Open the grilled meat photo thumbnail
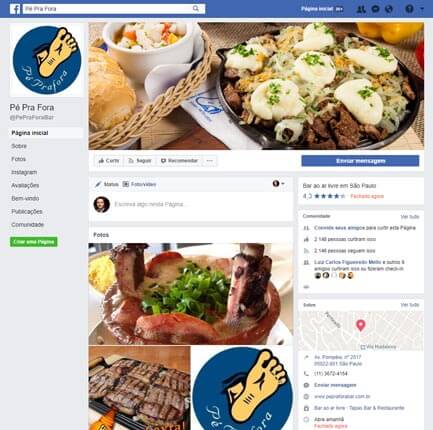 coord(139,388)
